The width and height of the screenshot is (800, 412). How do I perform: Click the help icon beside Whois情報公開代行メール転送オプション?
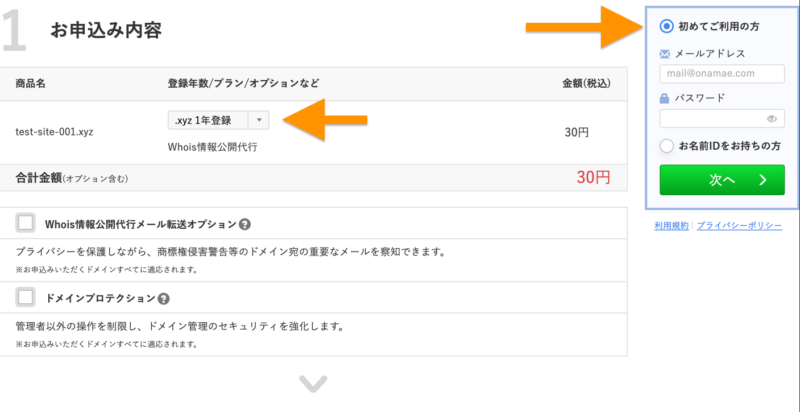[x=245, y=224]
